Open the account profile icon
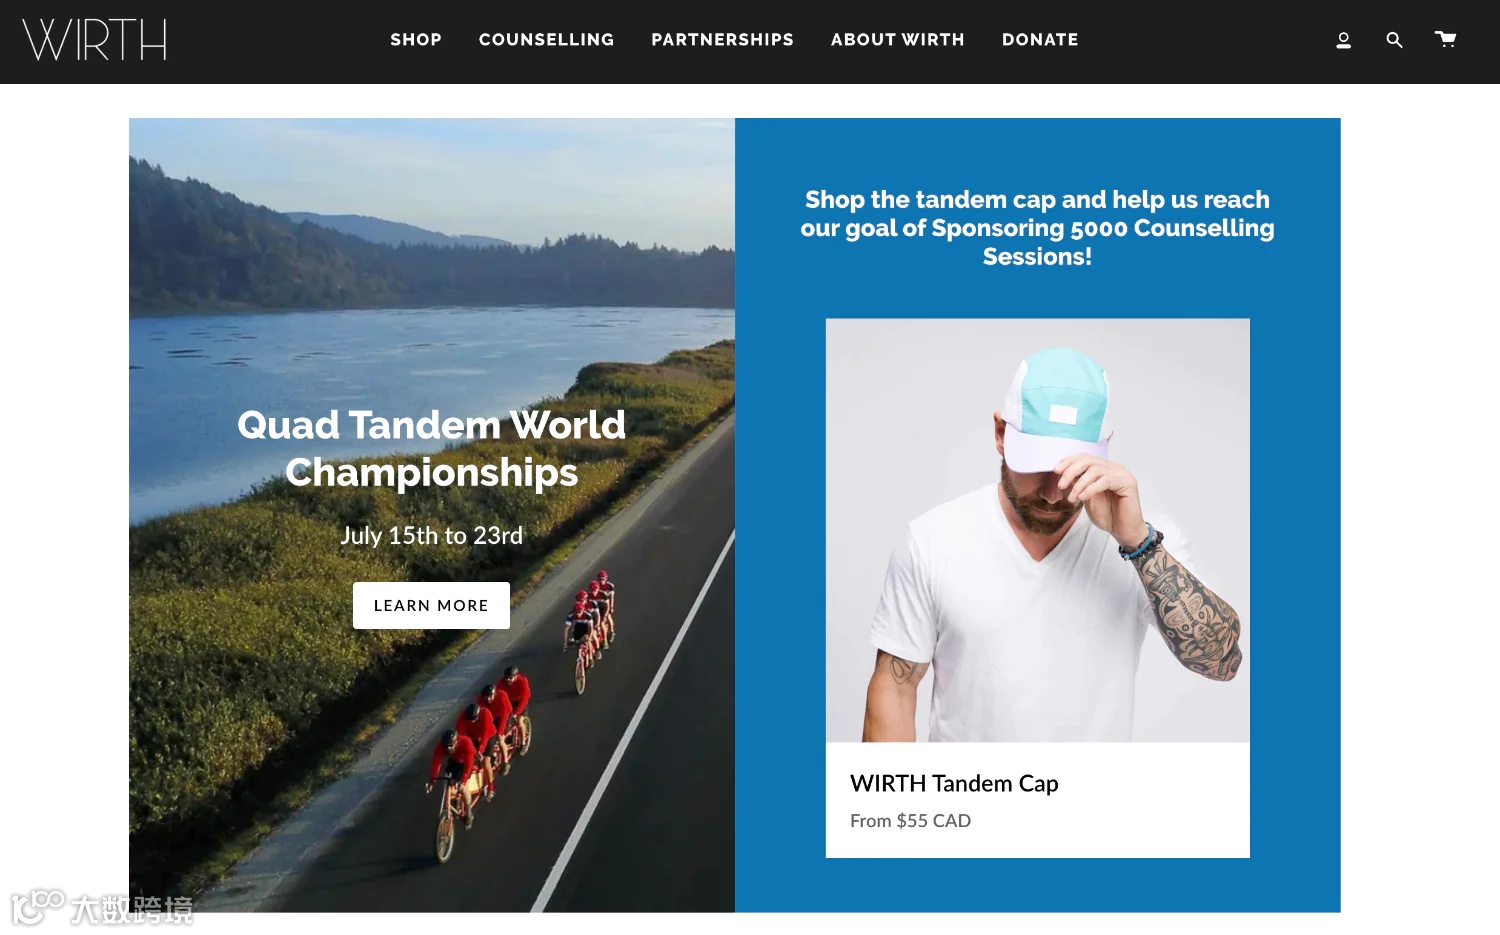The width and height of the screenshot is (1500, 935). [1343, 40]
